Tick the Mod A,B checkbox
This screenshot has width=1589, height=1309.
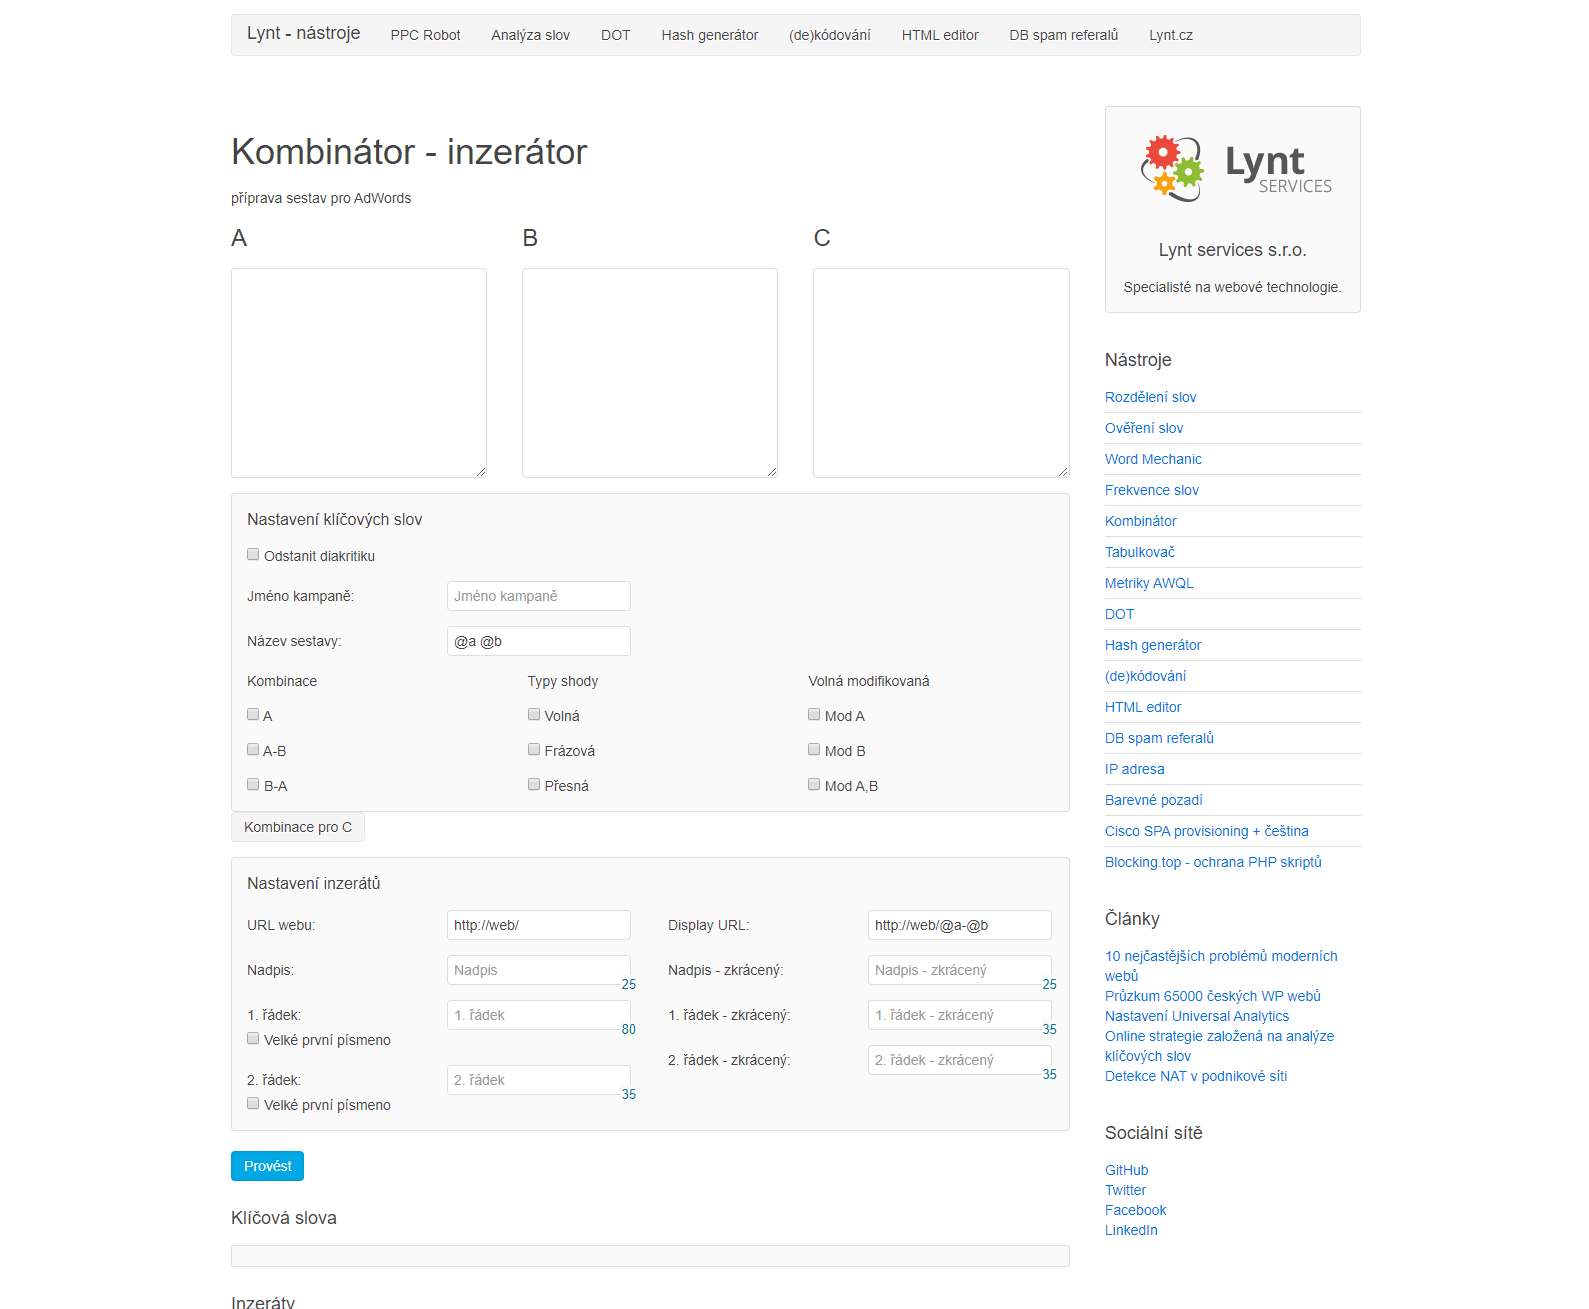814,784
